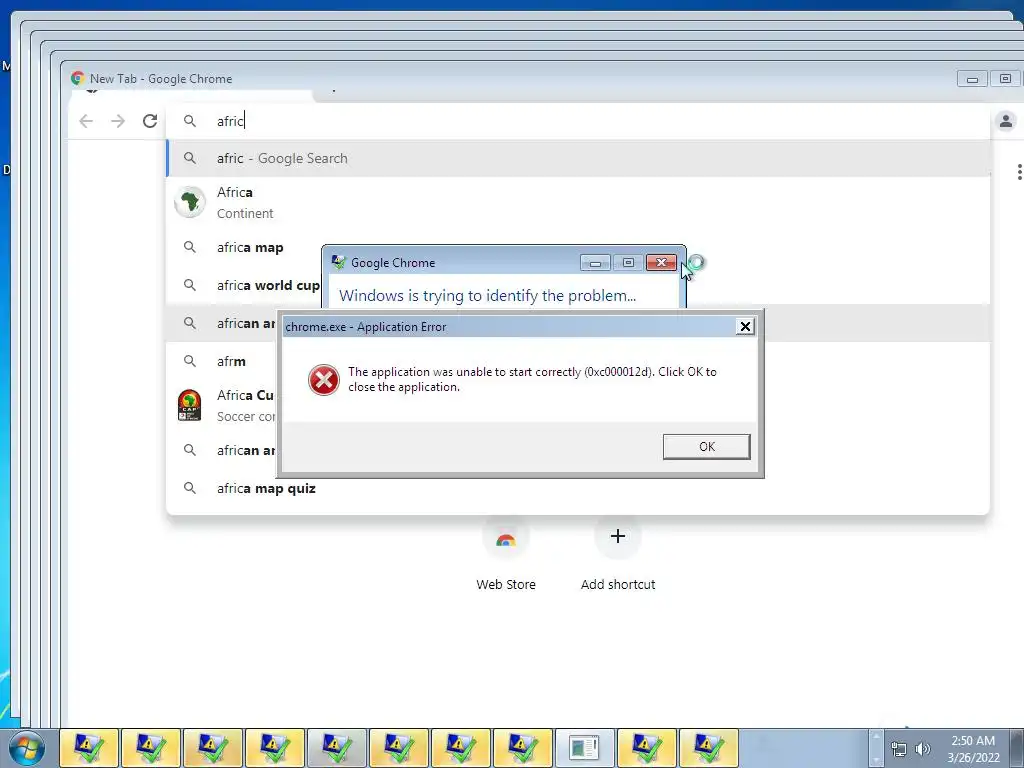Choose the 'africa world cup' suggestion
Image resolution: width=1024 pixels, height=768 pixels.
pos(243,285)
